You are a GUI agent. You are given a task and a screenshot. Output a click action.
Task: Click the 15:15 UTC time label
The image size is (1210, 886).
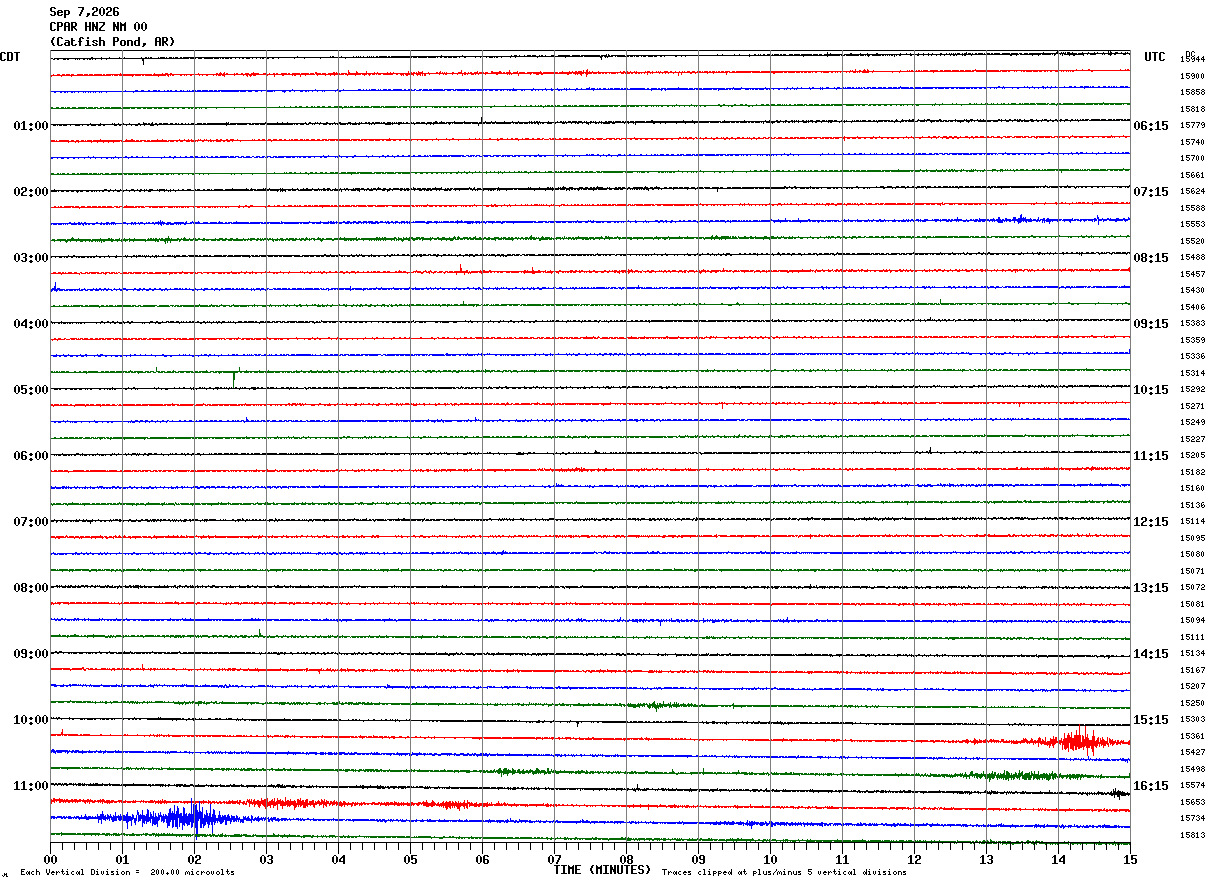[x=1151, y=720]
